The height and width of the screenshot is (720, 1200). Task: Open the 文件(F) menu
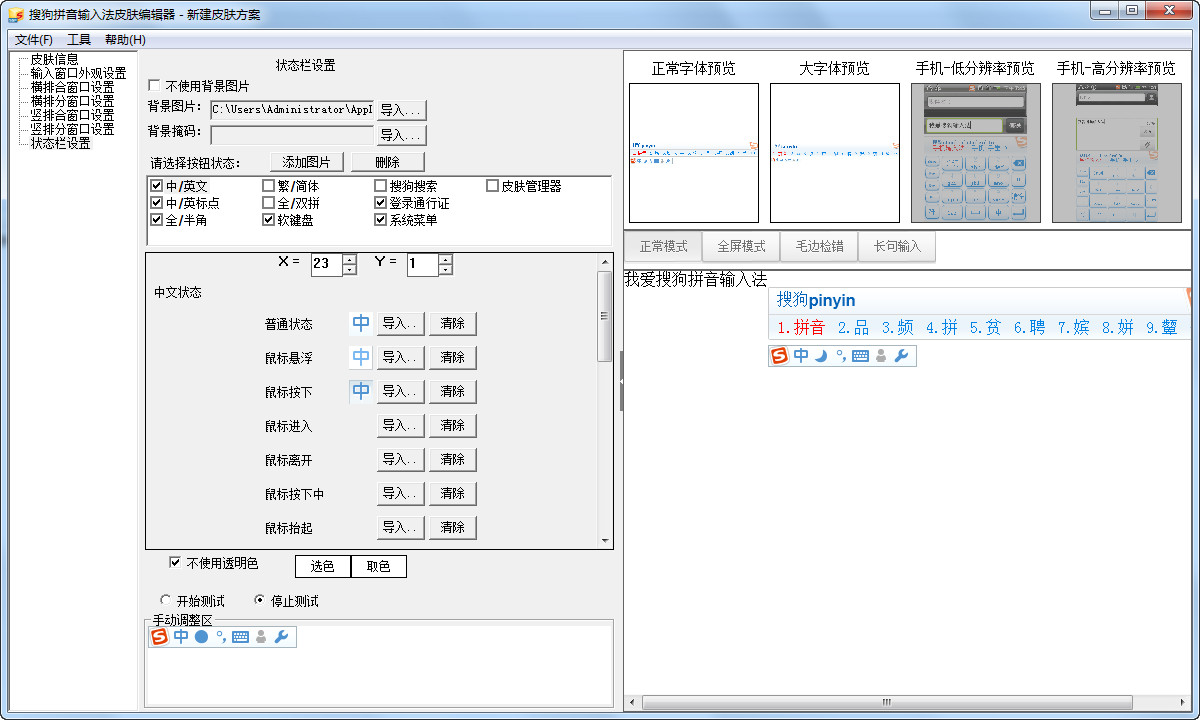click(x=34, y=40)
